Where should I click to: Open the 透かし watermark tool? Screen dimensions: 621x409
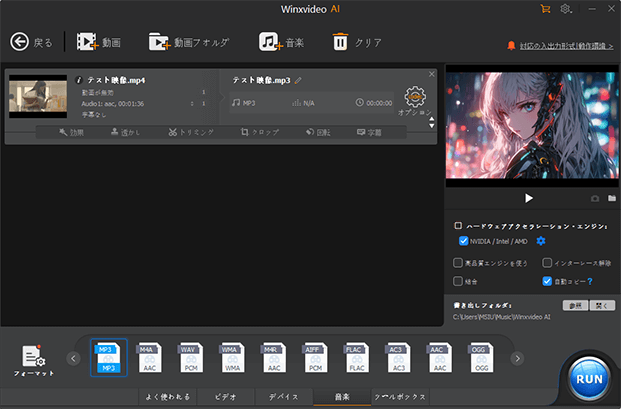[125, 132]
